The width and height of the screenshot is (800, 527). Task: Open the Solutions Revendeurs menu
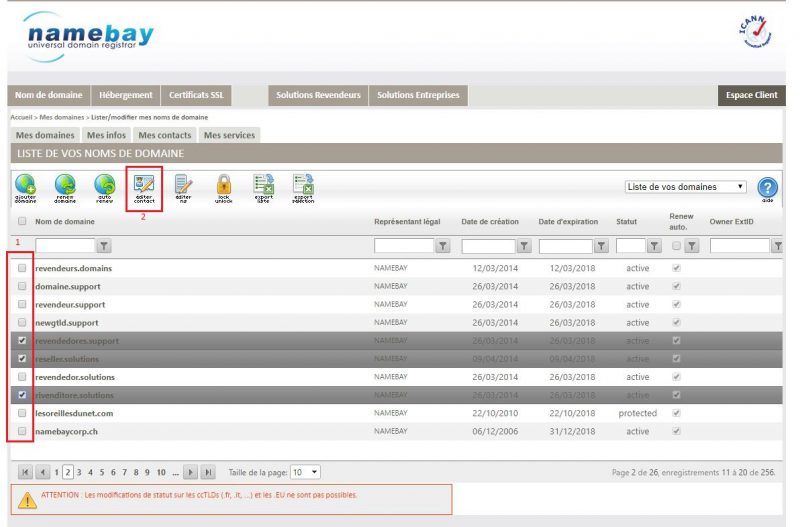pos(318,95)
